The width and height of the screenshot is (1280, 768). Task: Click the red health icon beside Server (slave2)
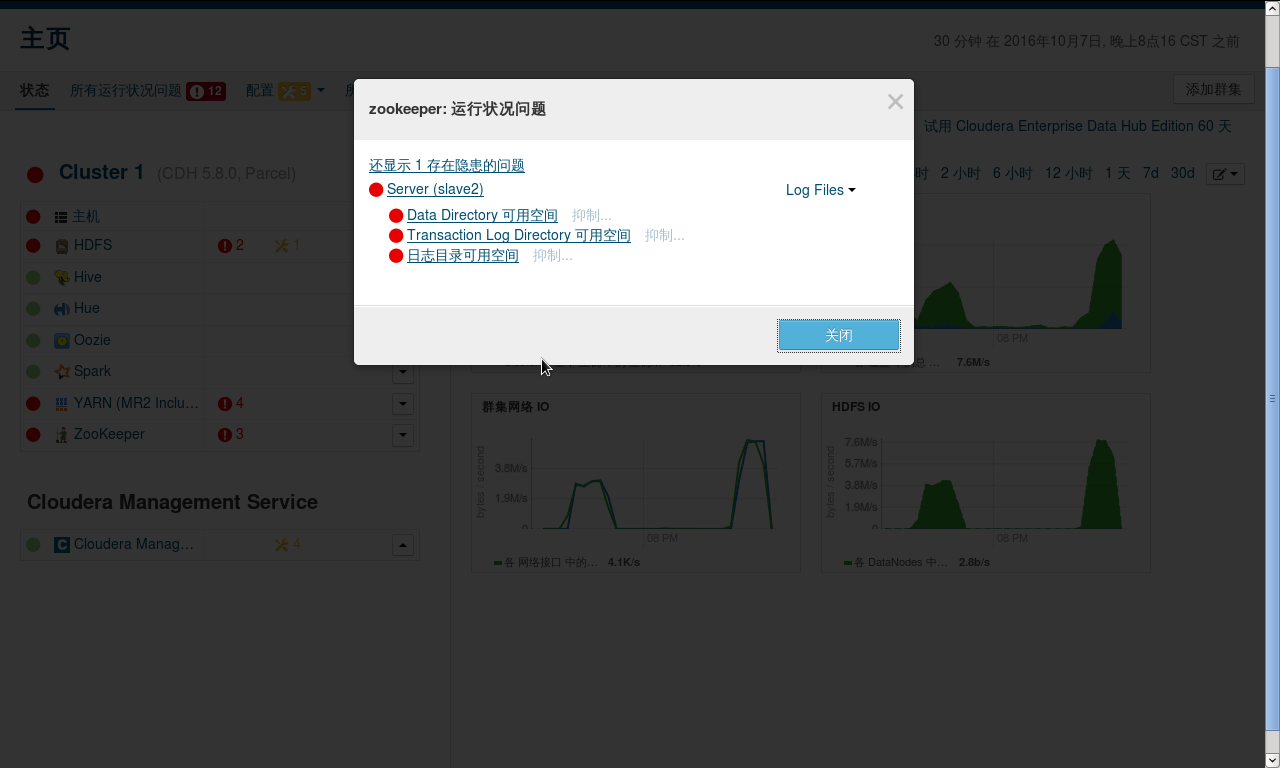click(376, 190)
